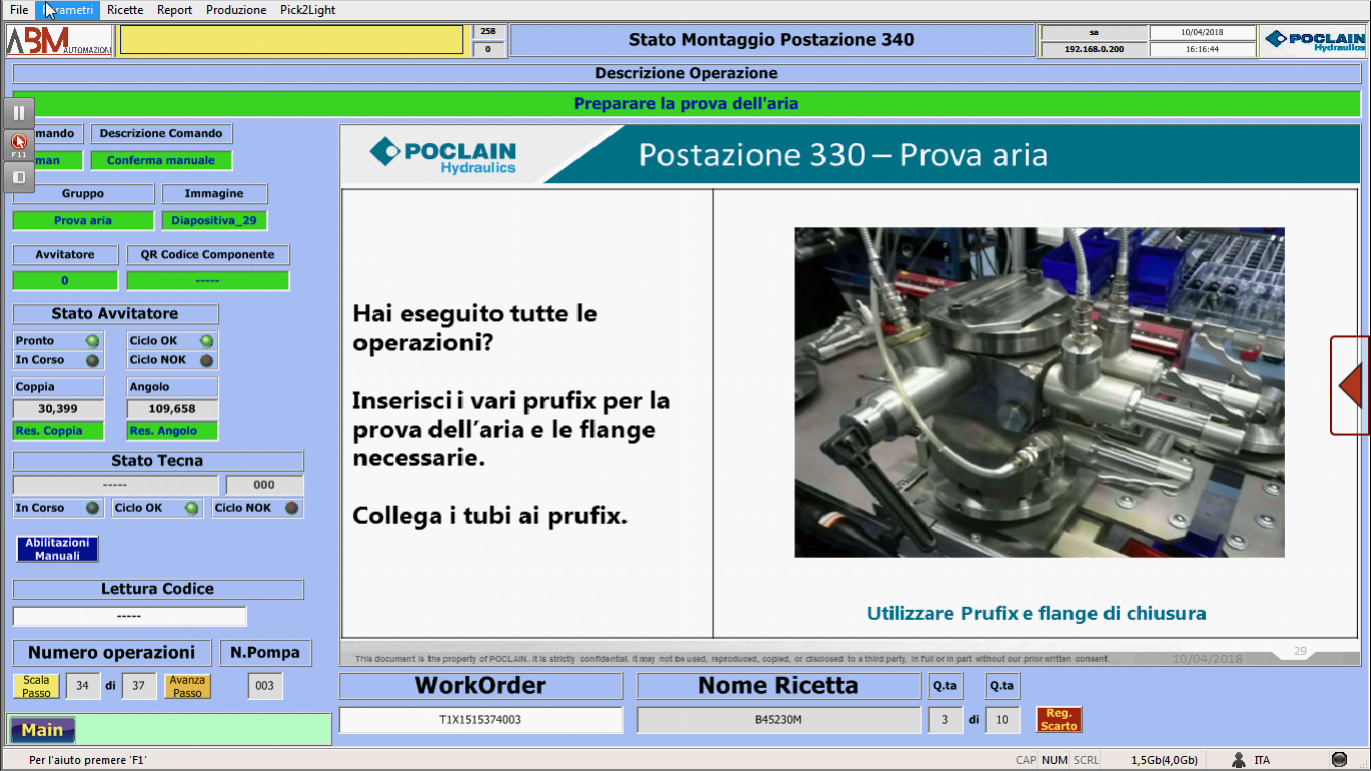Click the red arrow on right edge
The image size is (1371, 771).
point(1351,385)
